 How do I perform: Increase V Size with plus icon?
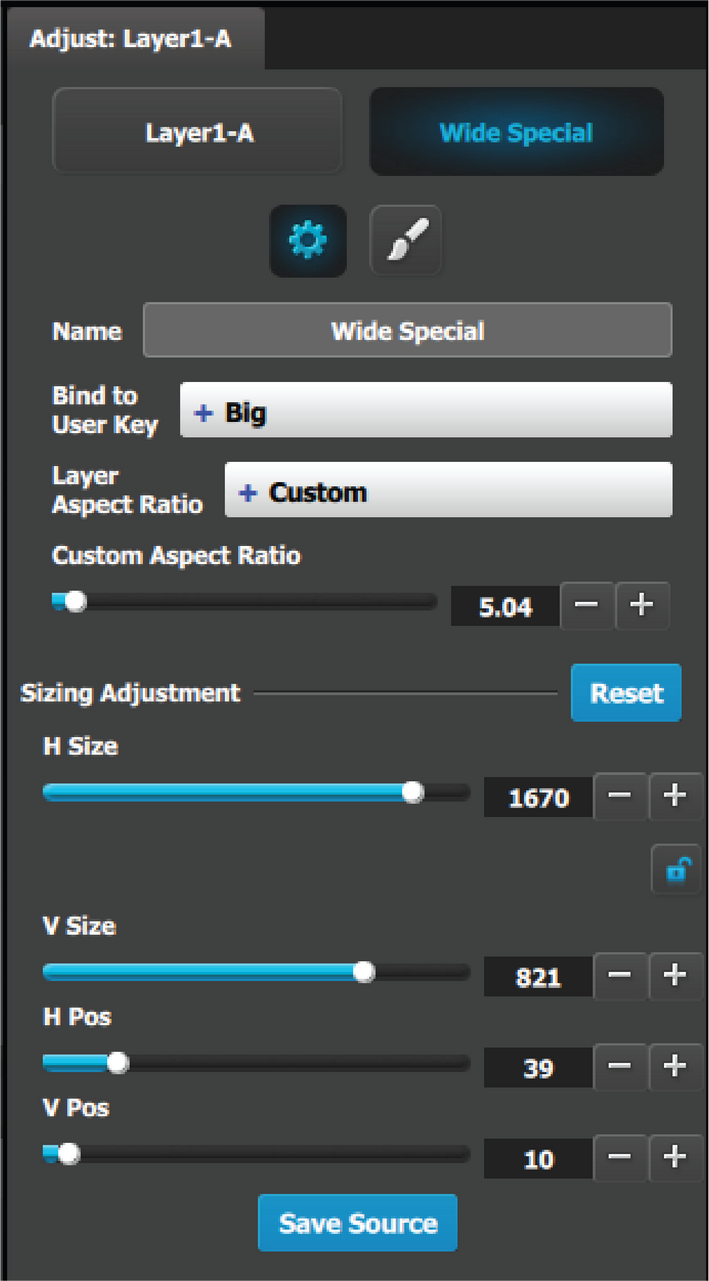tap(676, 975)
